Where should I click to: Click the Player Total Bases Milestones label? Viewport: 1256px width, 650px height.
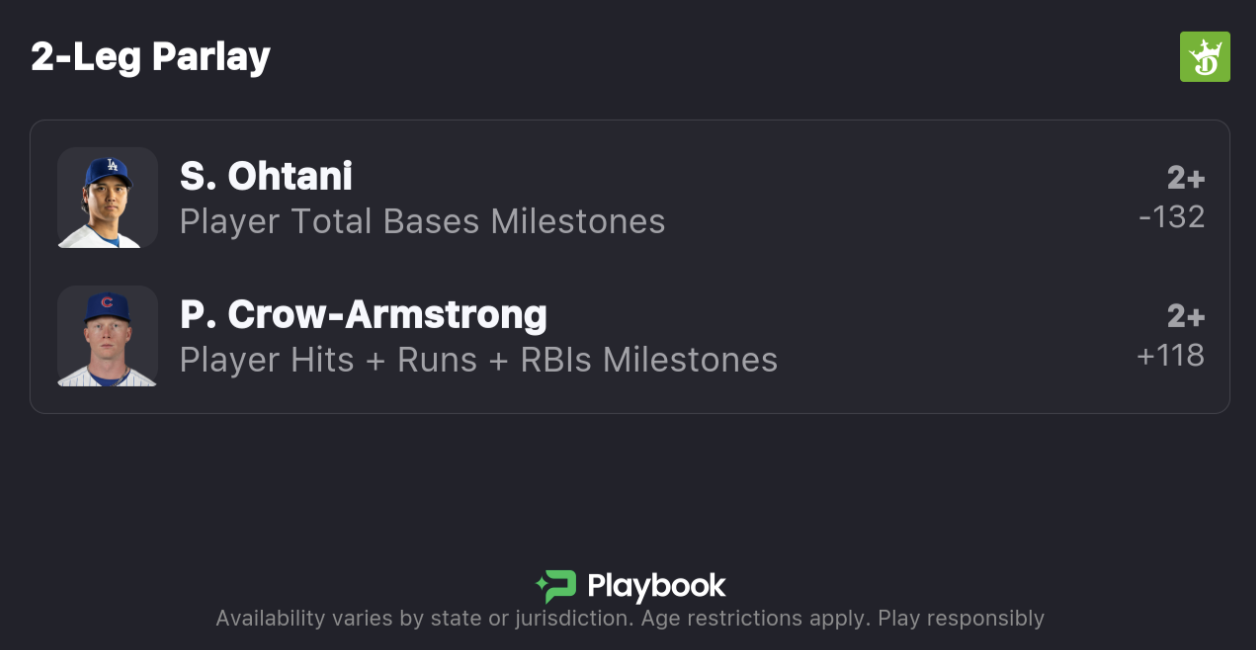422,221
